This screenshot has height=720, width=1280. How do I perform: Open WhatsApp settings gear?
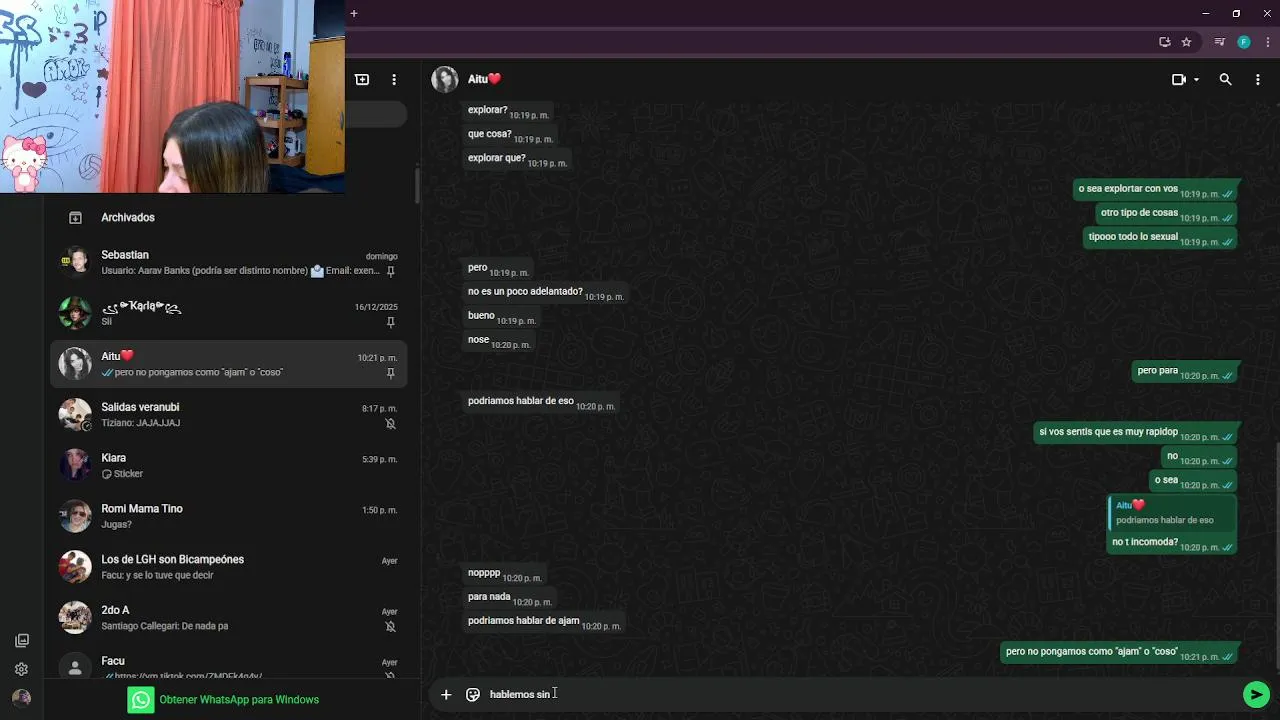22,669
